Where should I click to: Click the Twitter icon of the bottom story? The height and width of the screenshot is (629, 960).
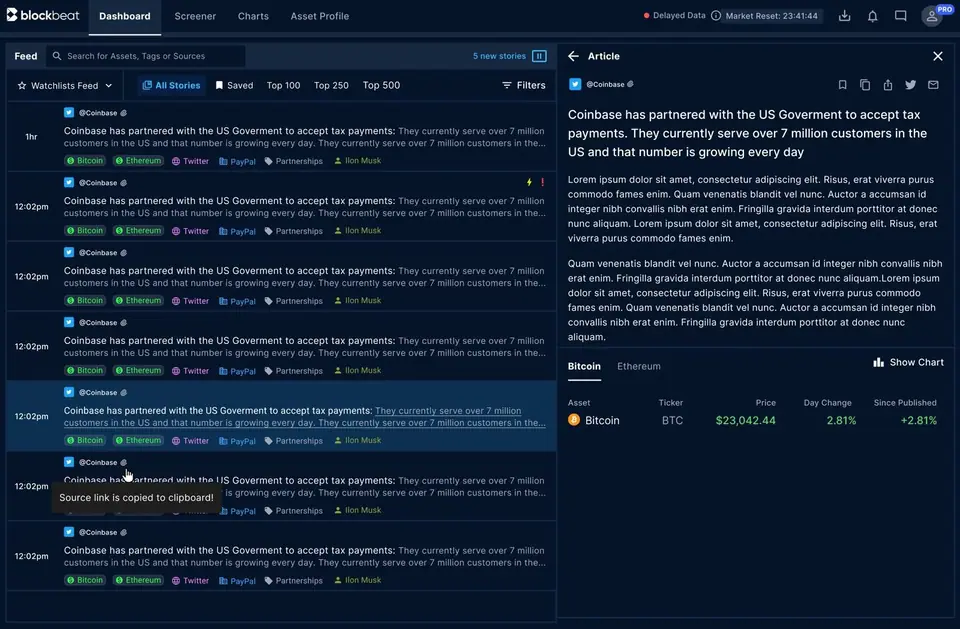pos(69,532)
